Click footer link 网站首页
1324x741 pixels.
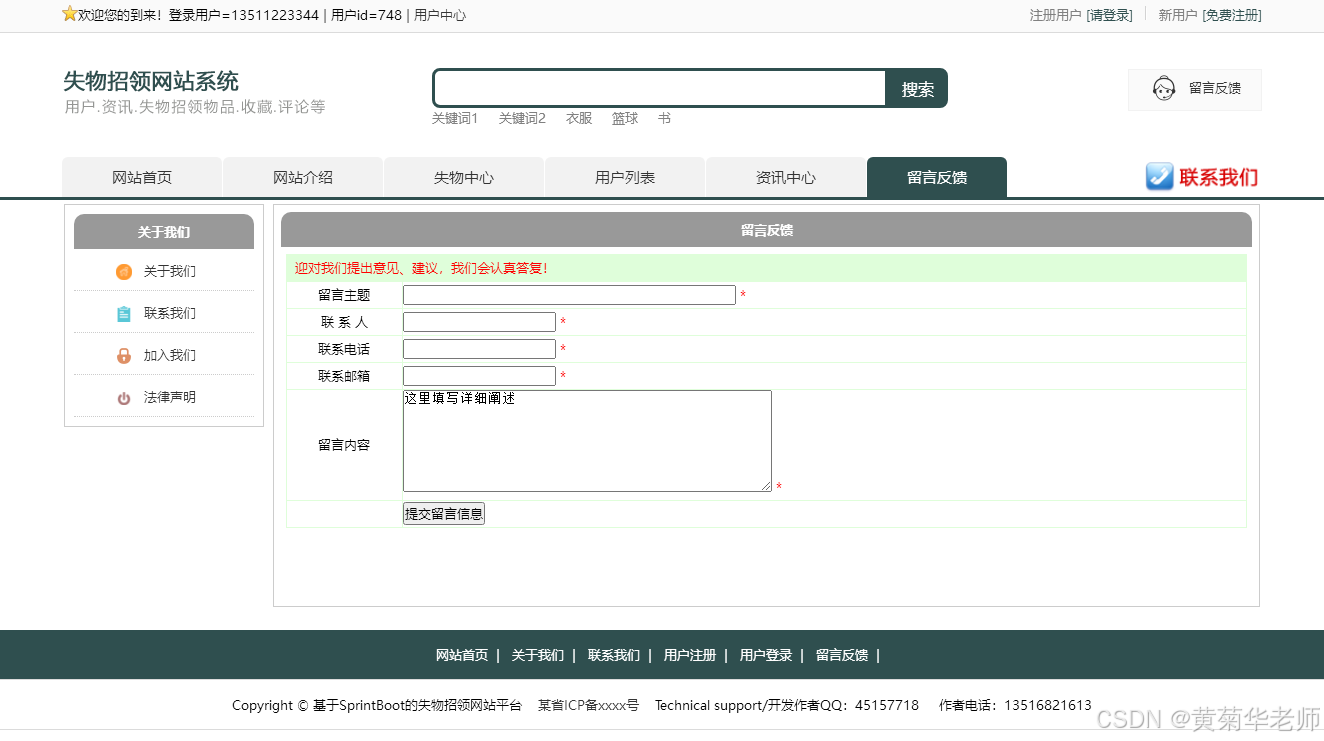[462, 656]
